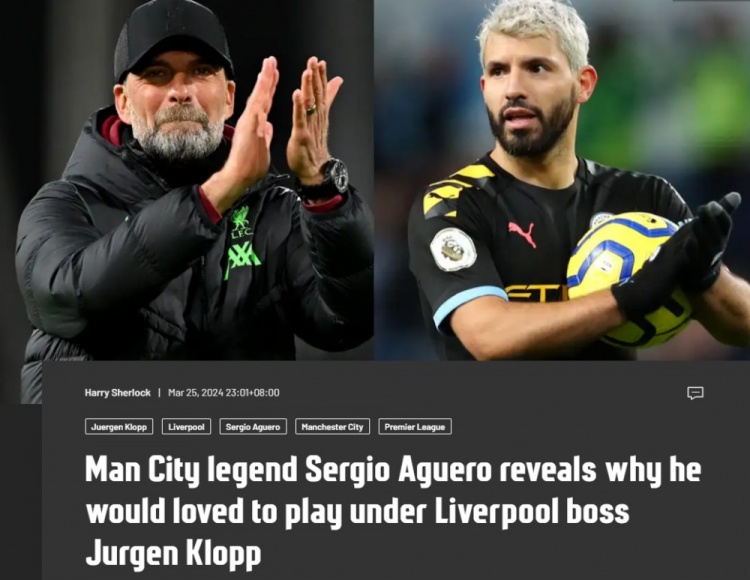Image resolution: width=750 pixels, height=580 pixels.
Task: Click the Premier League sleeve badge
Action: (x=453, y=249)
